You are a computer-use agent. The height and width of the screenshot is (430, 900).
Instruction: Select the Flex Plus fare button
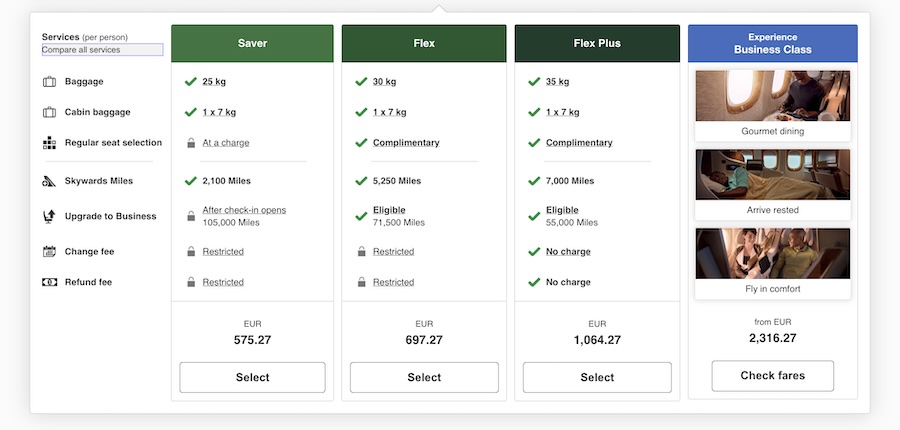tap(597, 377)
